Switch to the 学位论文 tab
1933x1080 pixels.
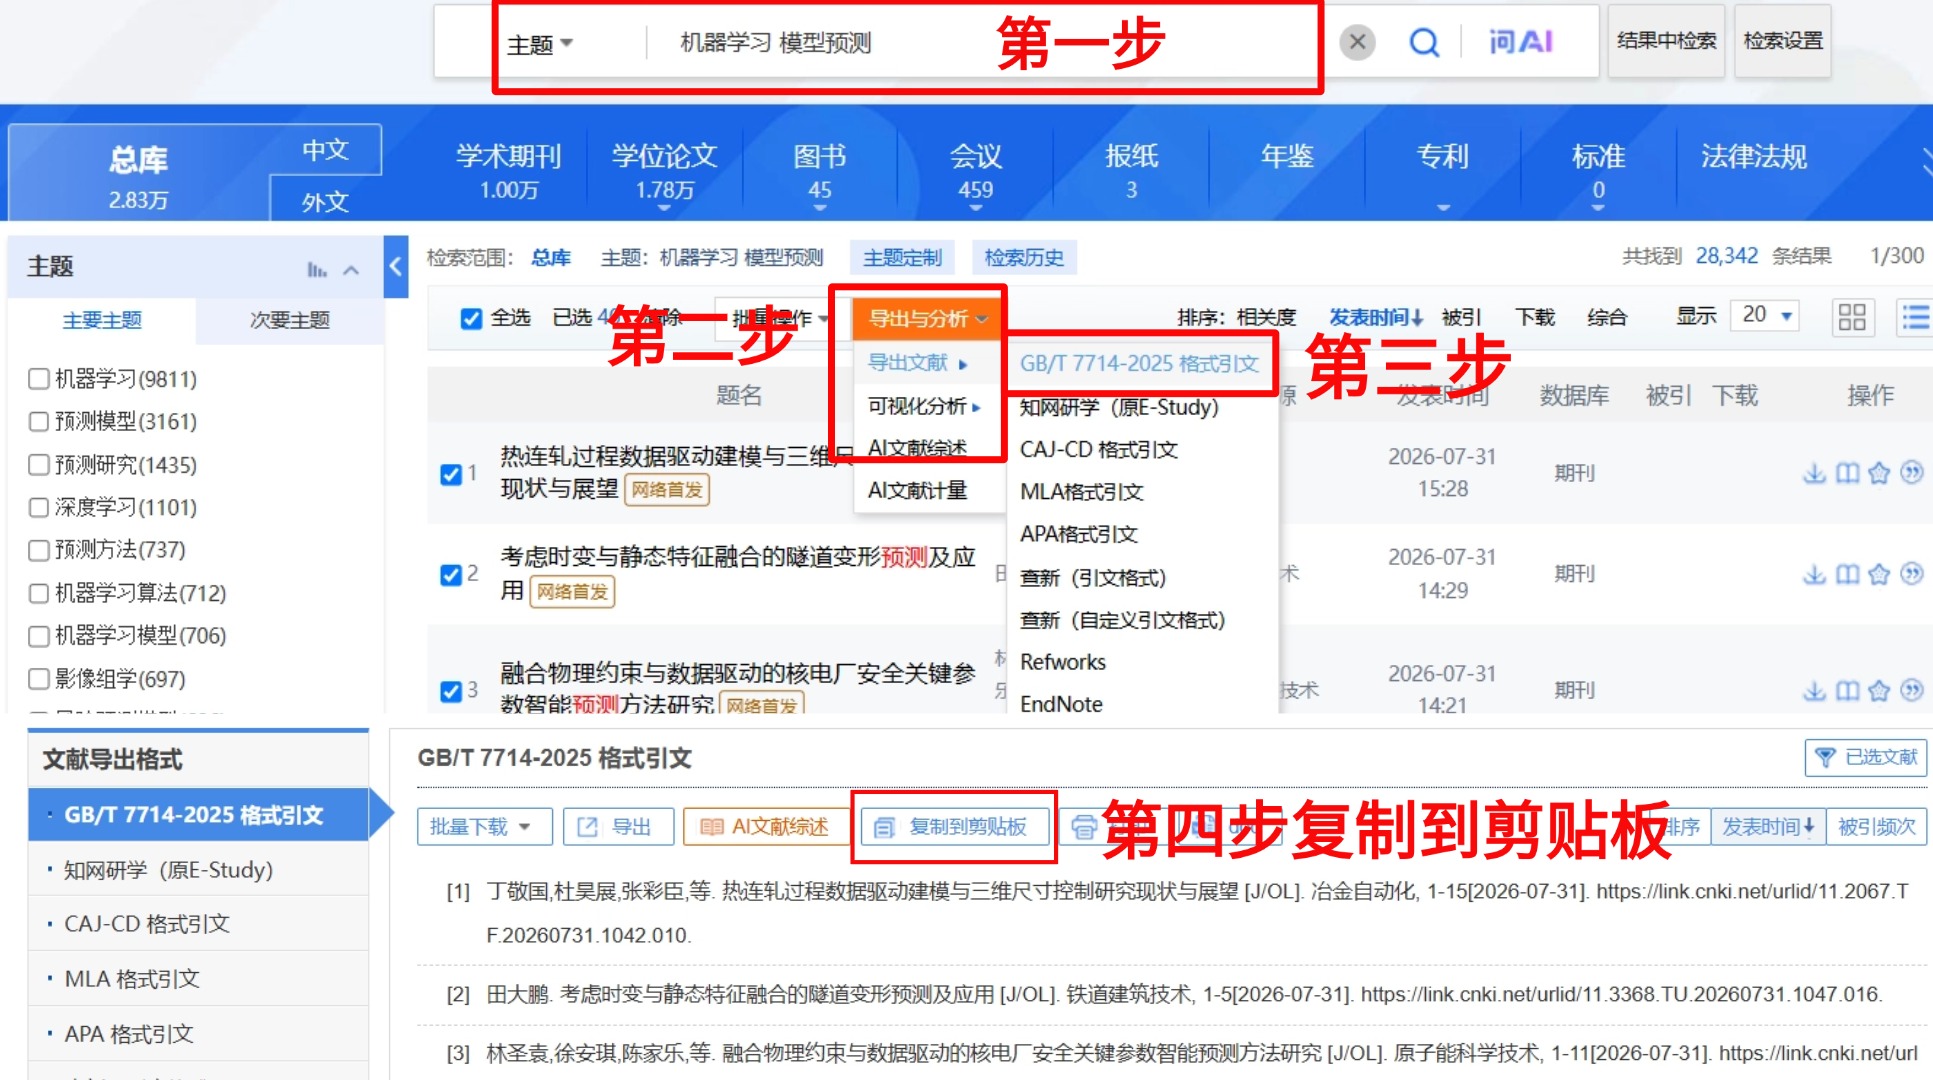[x=665, y=170]
